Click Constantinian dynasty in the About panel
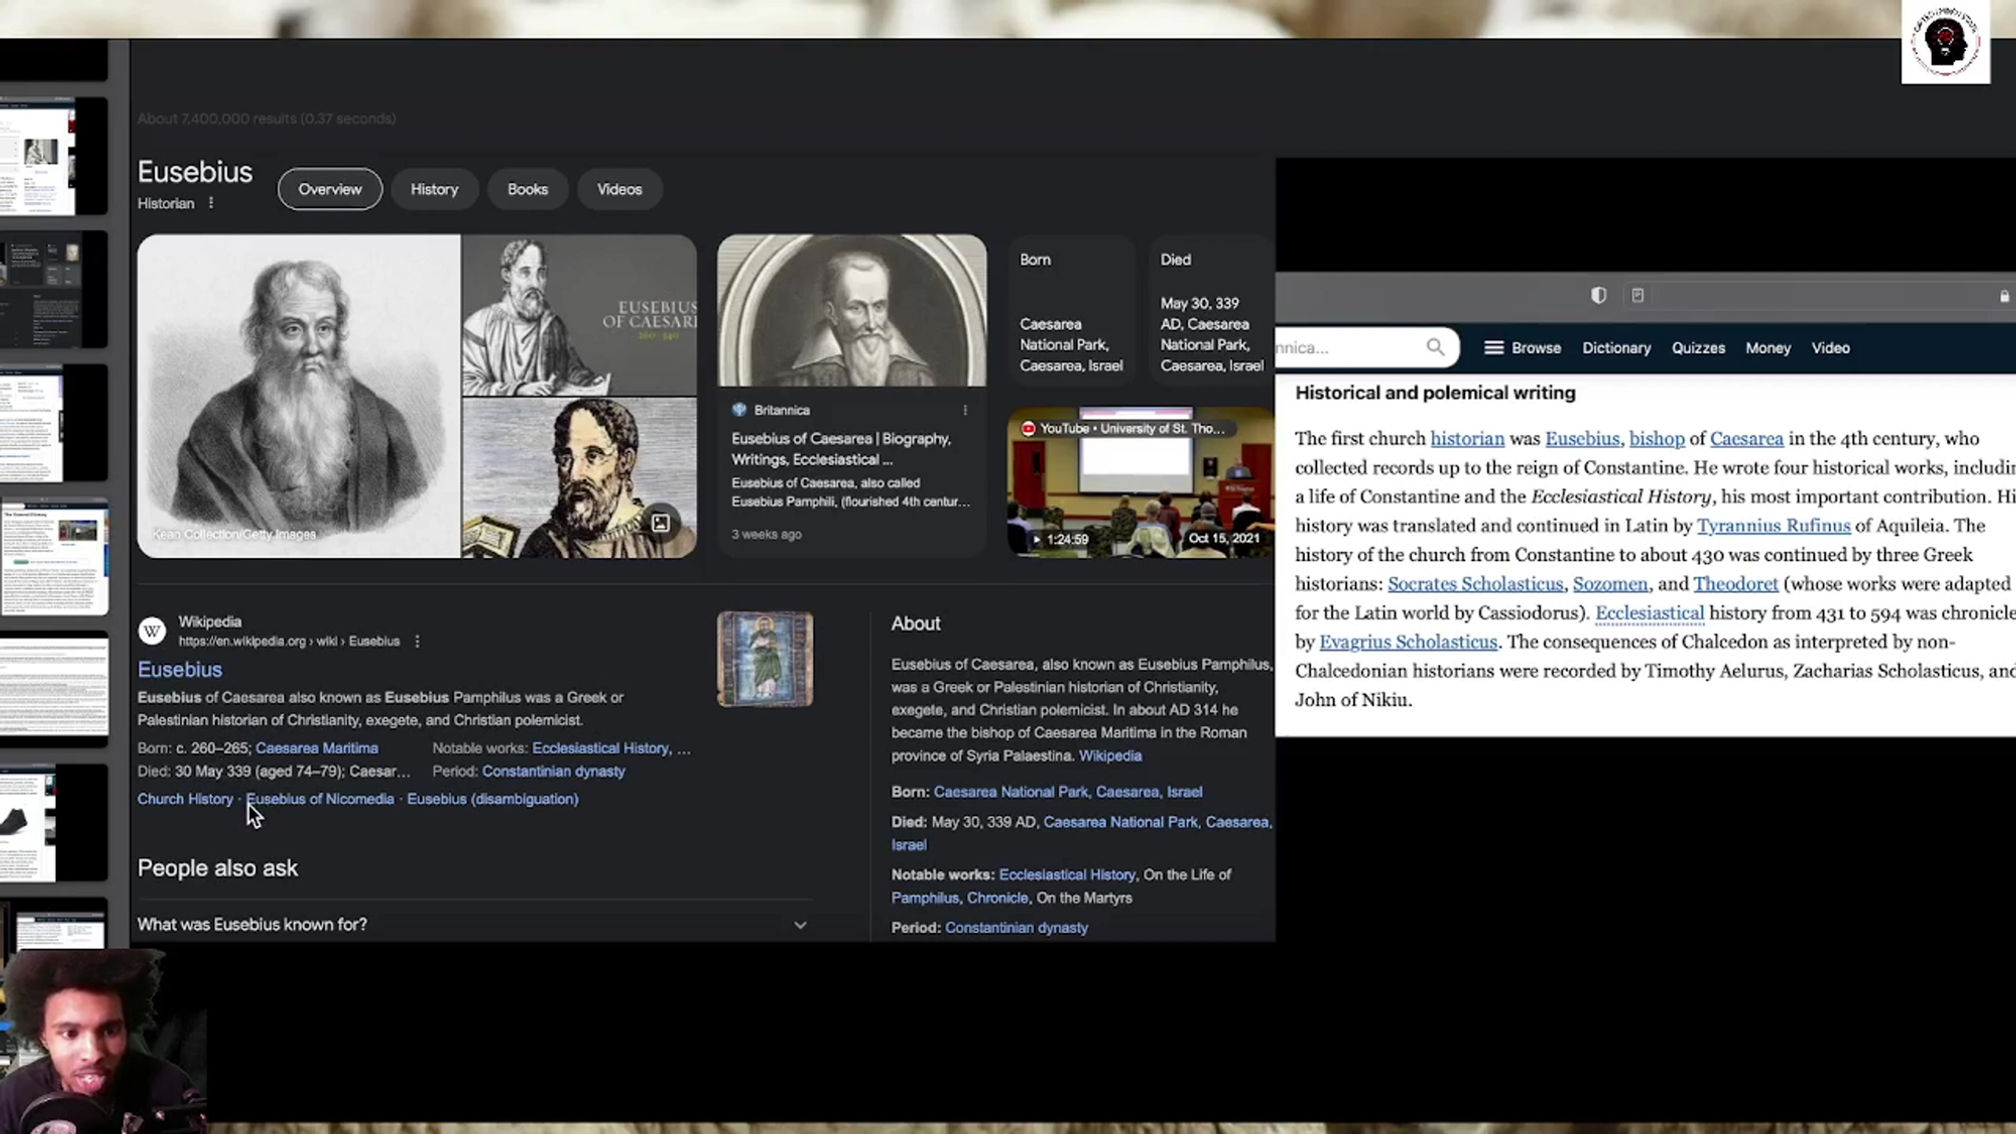 point(1016,928)
